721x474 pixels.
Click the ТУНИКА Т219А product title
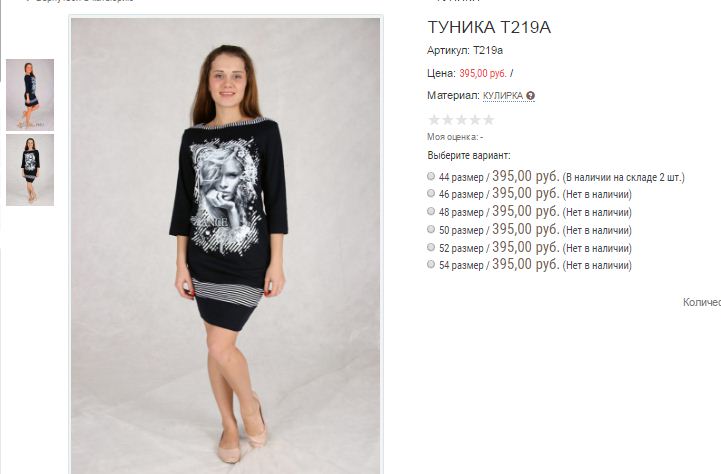[x=489, y=27]
